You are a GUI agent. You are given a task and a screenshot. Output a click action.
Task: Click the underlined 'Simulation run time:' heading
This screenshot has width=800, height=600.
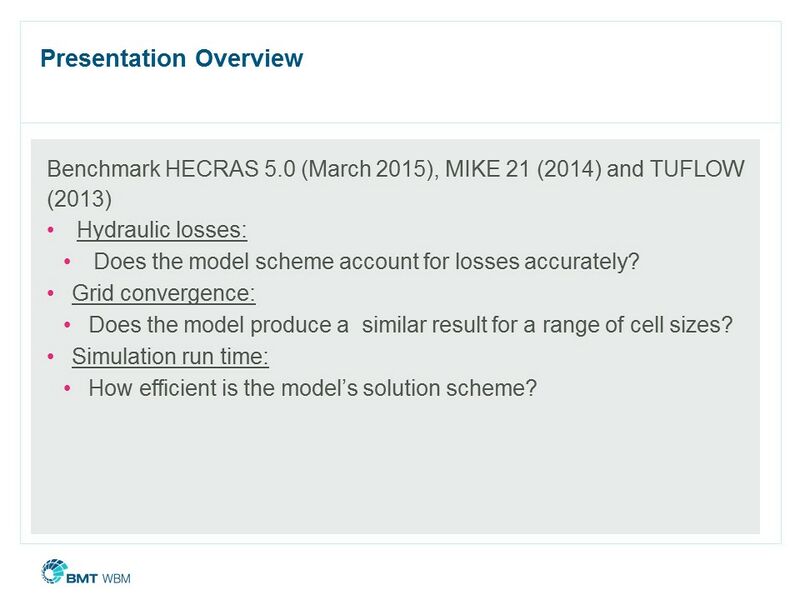170,356
